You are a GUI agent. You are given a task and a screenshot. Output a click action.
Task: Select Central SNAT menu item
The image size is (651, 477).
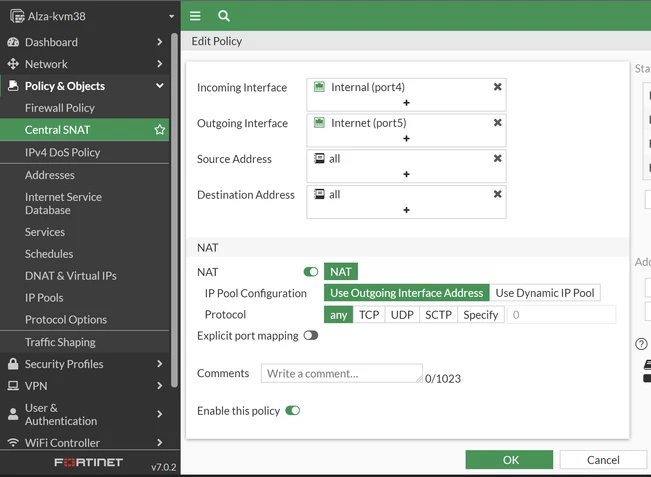click(x=85, y=130)
